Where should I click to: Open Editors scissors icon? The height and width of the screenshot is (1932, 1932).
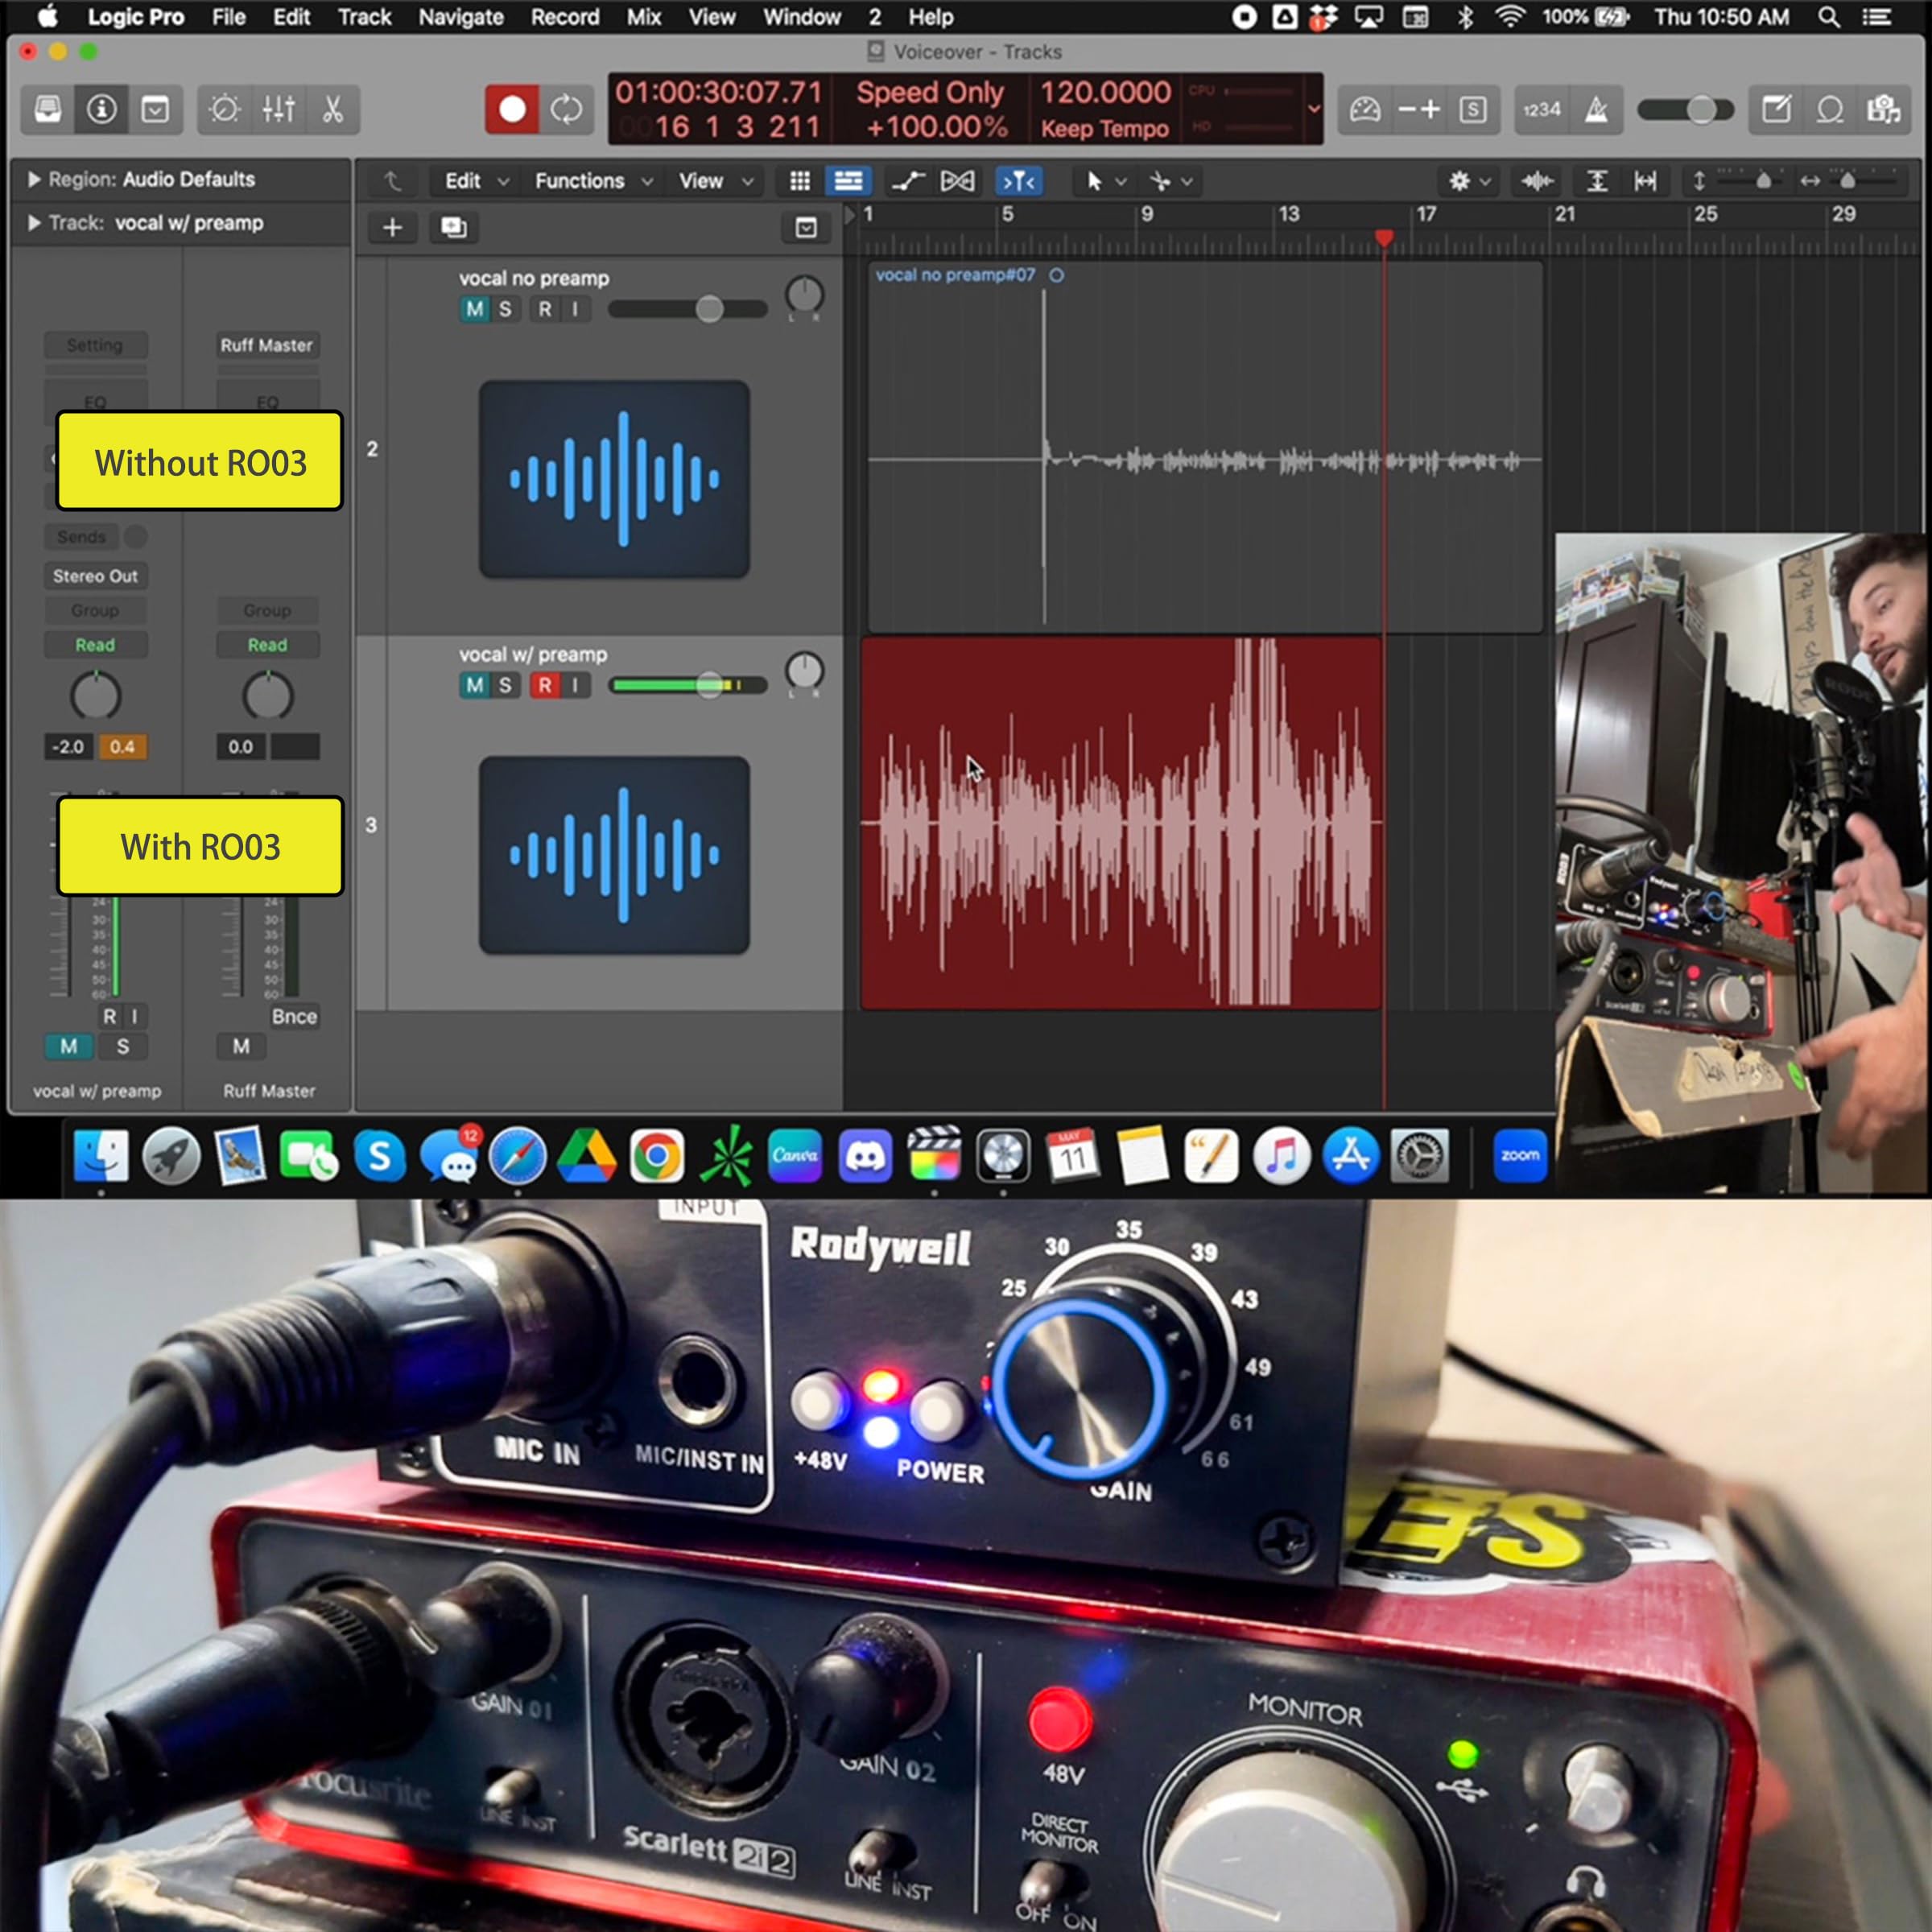pyautogui.click(x=332, y=109)
